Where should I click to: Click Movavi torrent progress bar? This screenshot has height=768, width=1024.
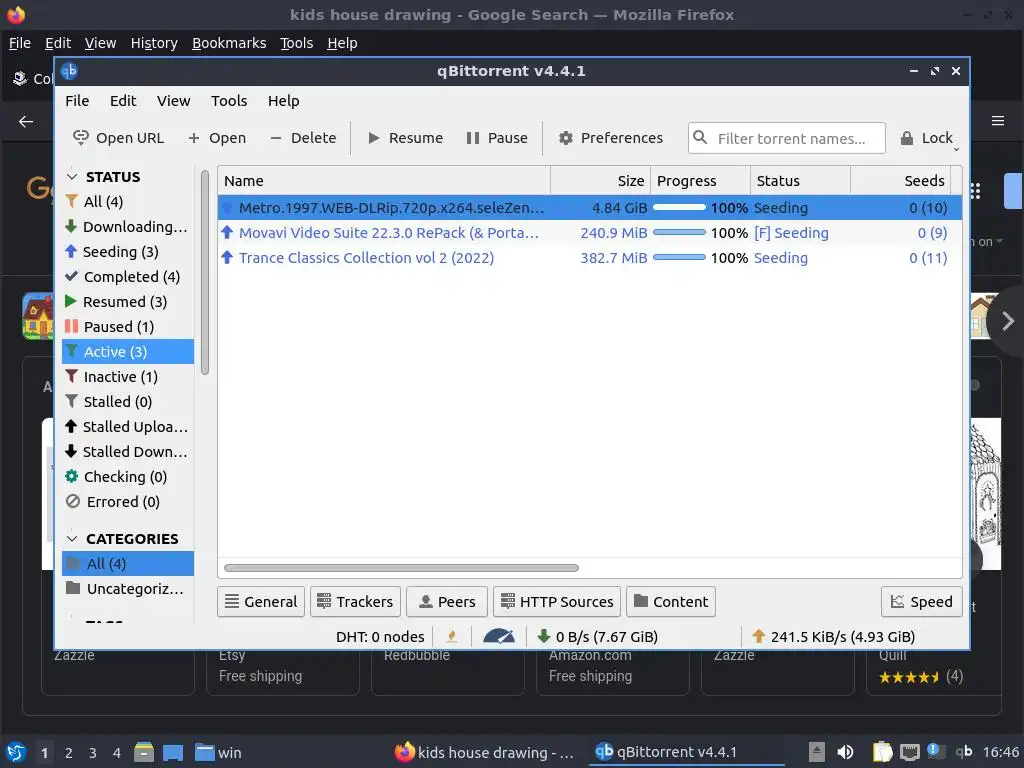[679, 232]
